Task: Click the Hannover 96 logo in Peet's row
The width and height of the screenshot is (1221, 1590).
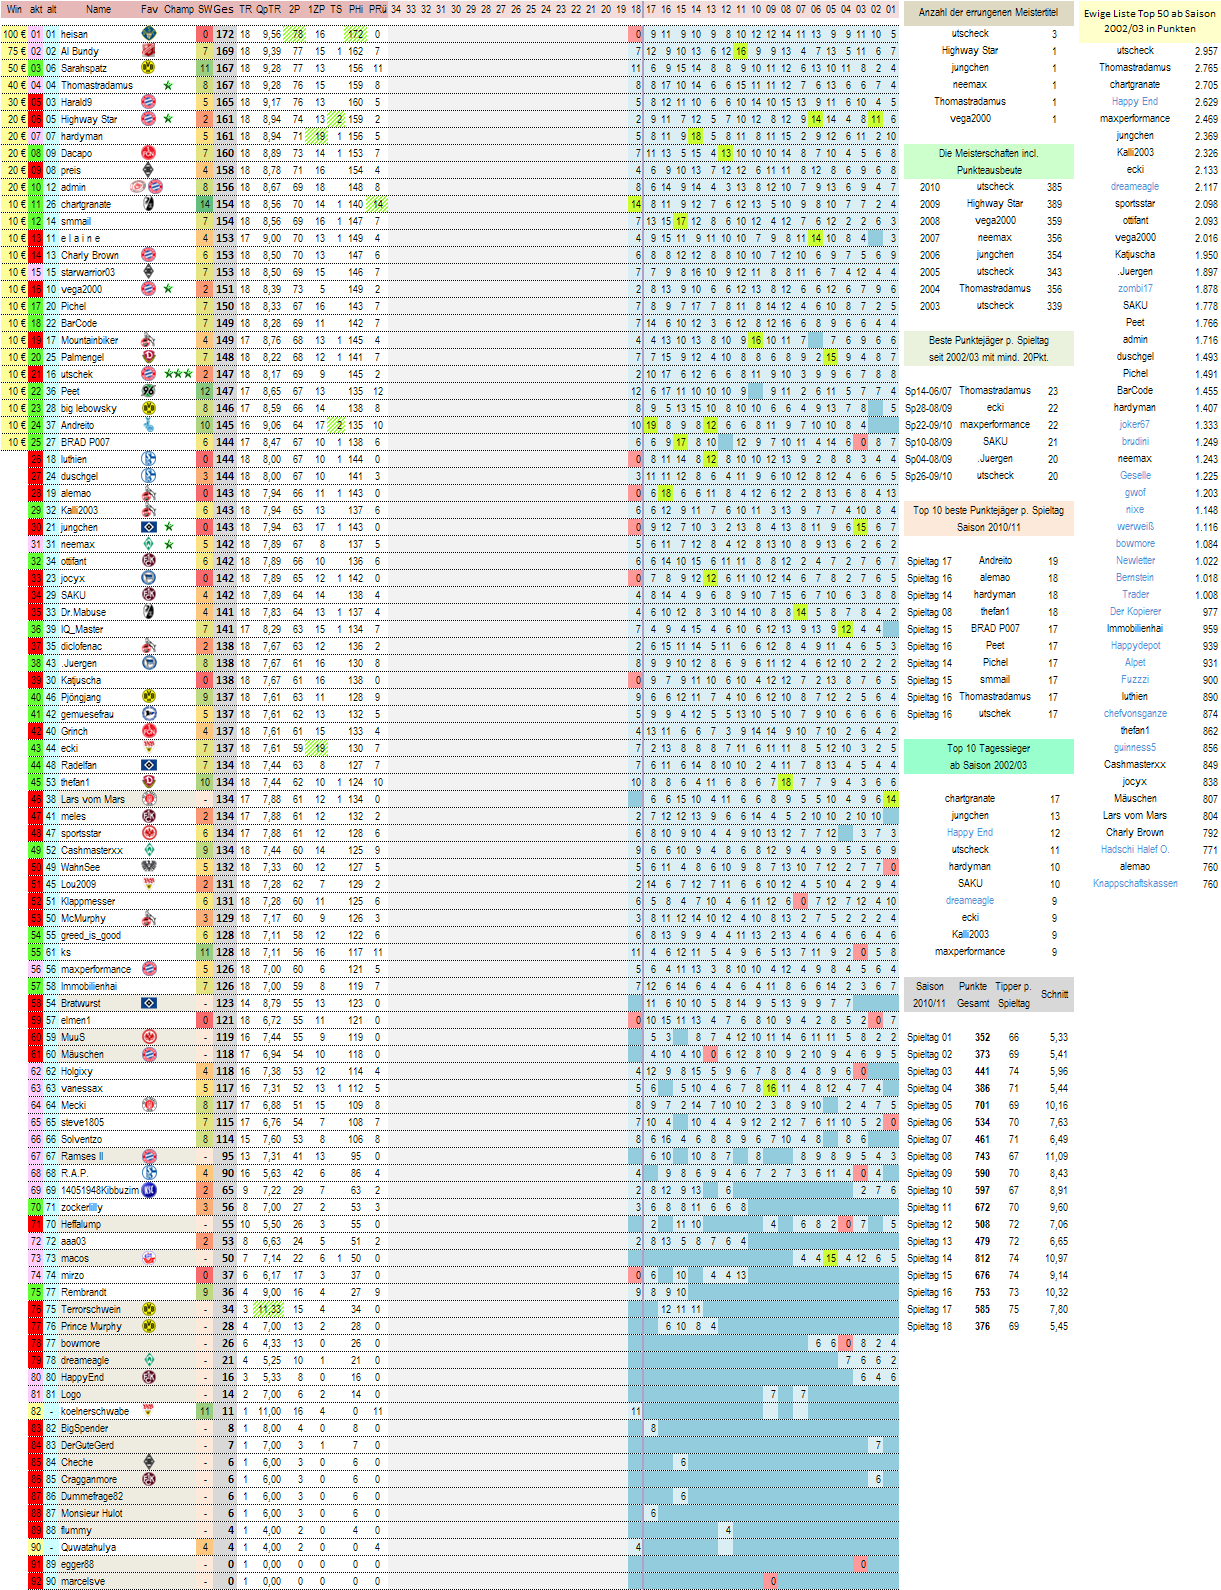Action: click(x=148, y=391)
